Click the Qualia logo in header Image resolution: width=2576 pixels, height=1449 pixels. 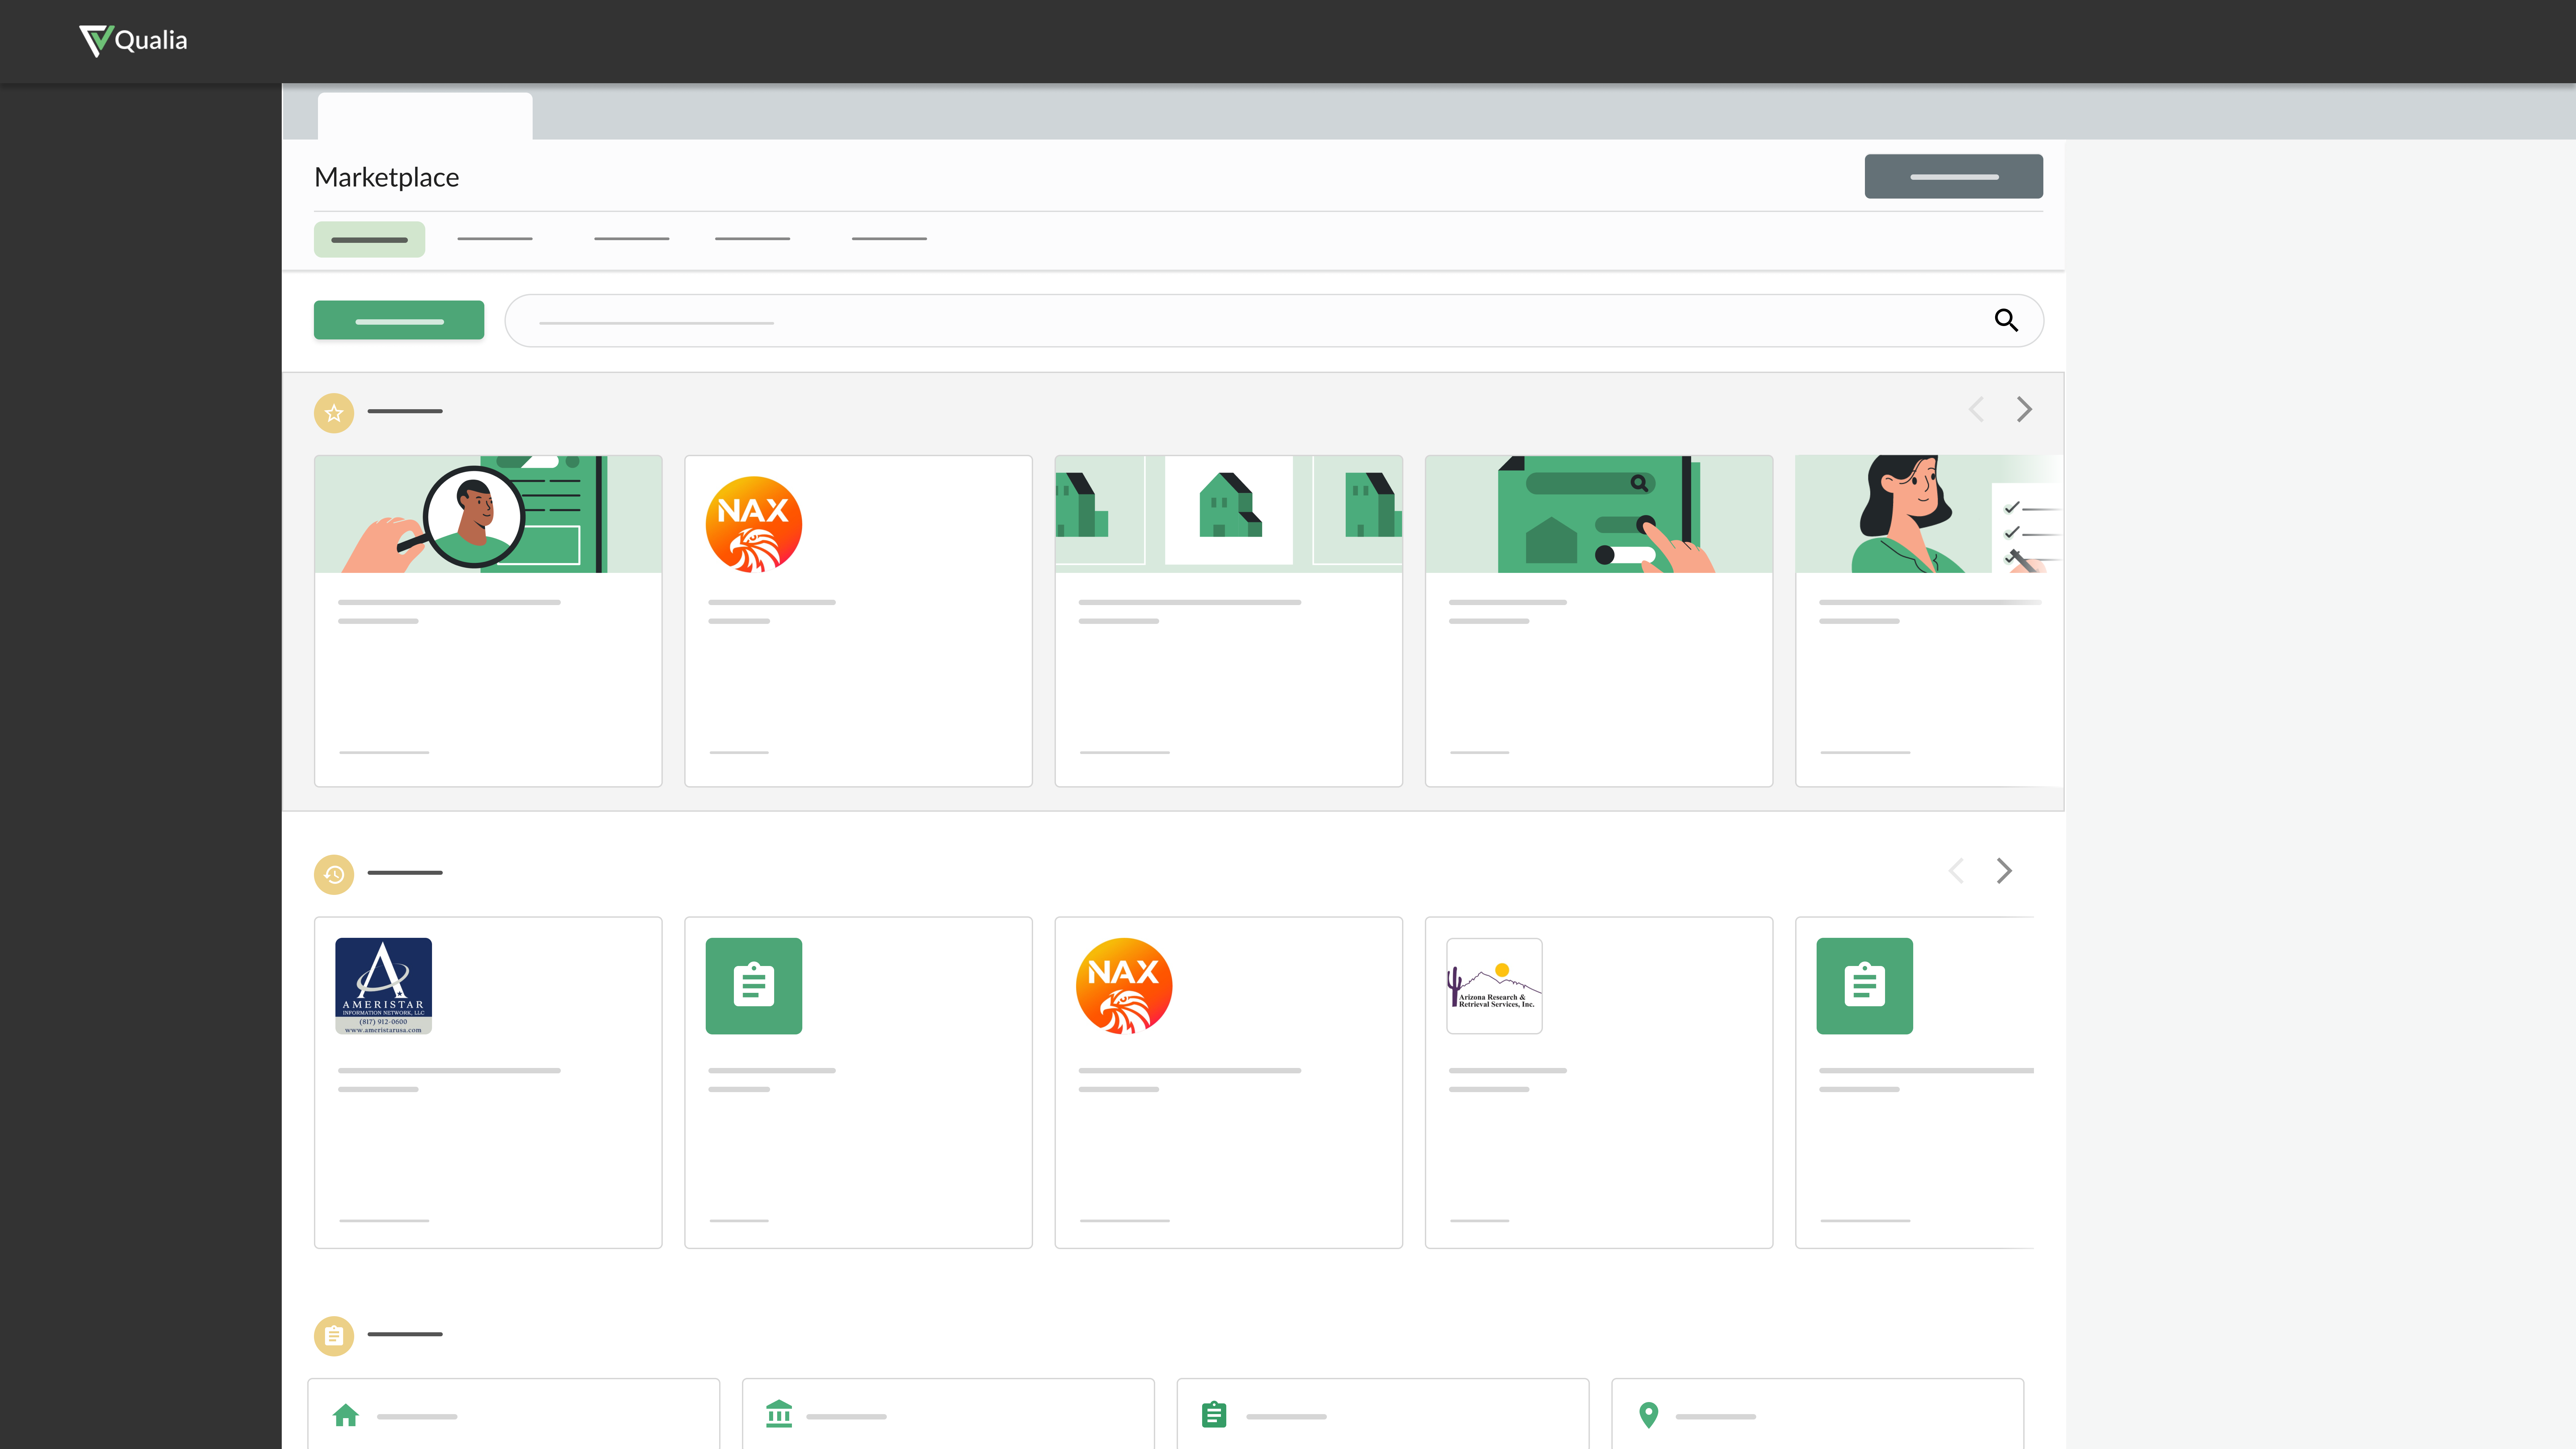coord(133,41)
